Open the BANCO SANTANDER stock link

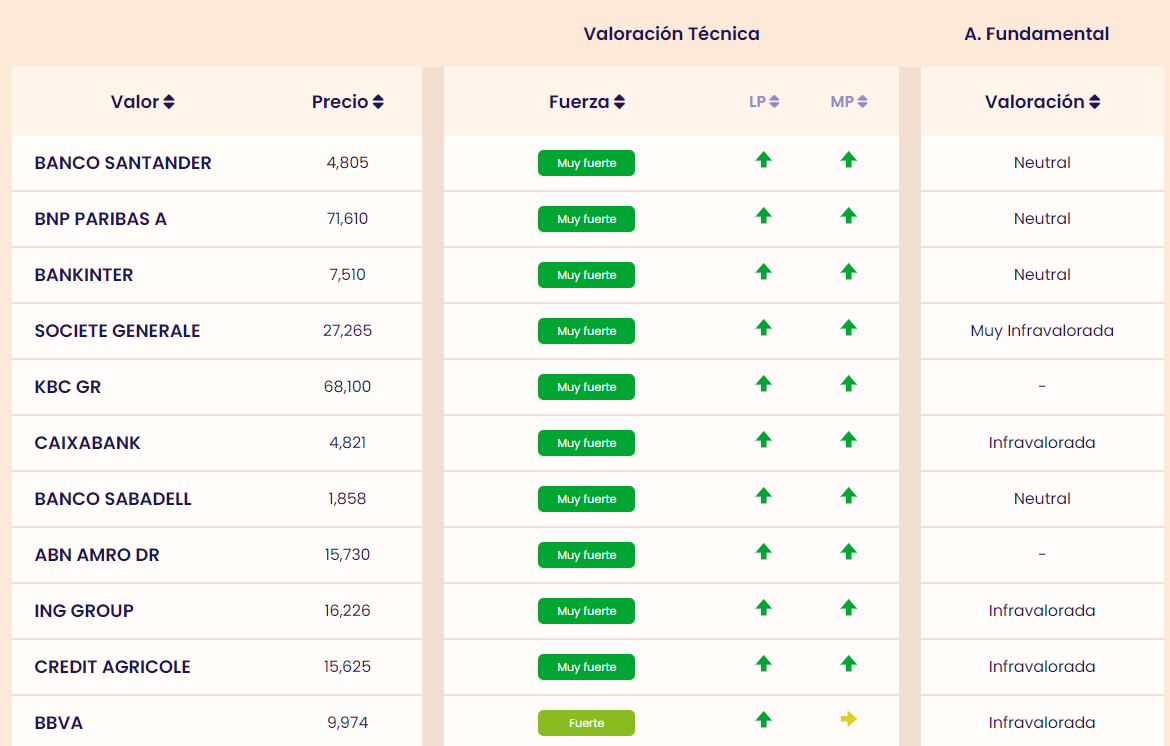click(123, 163)
